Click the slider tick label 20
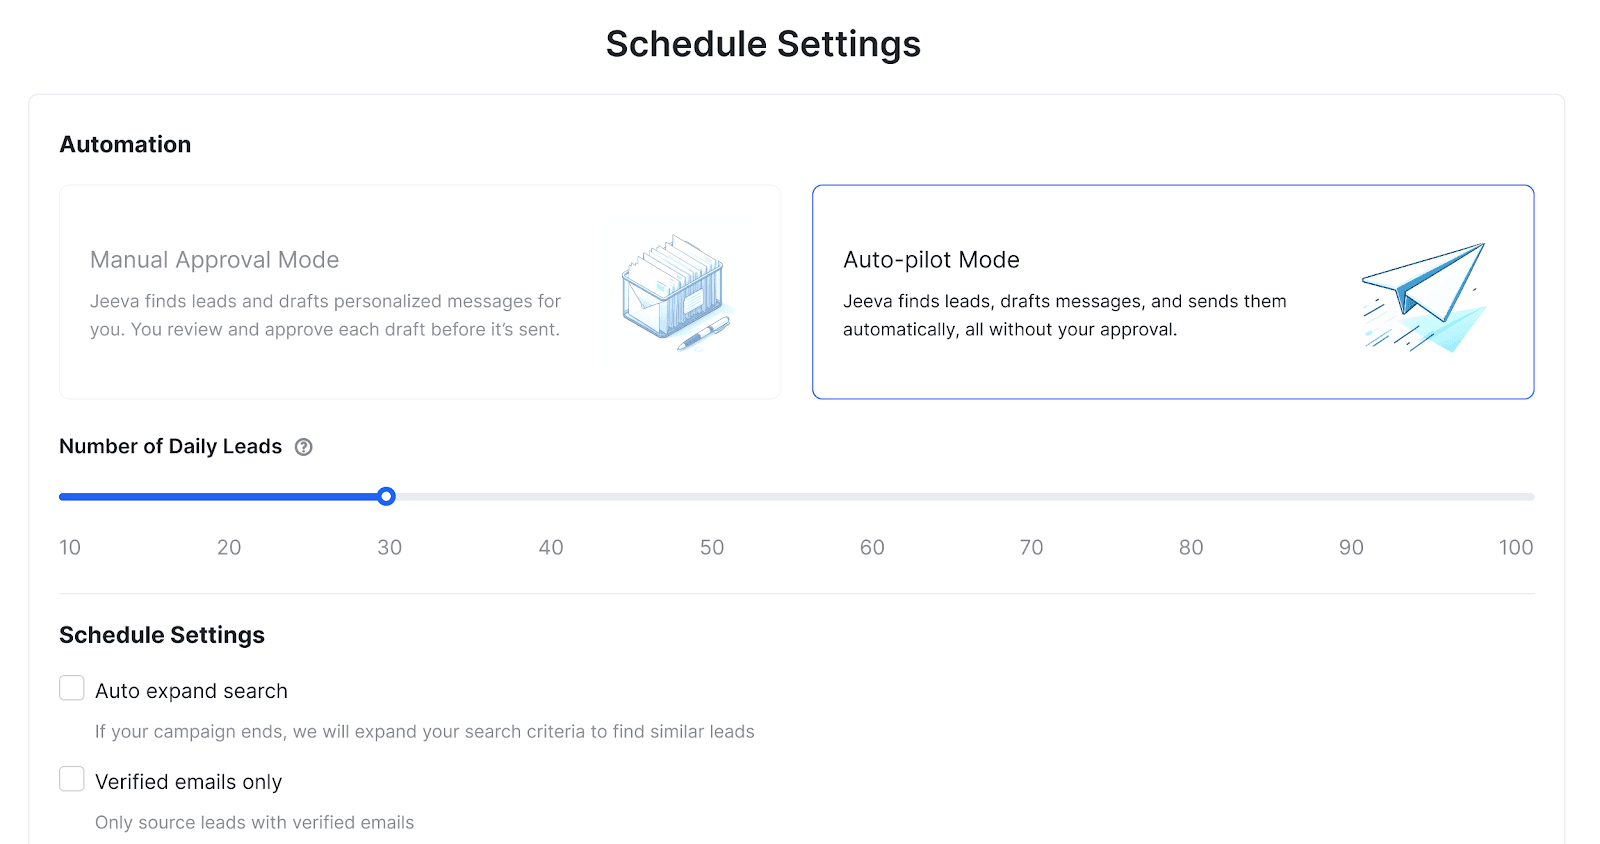Screen dimensions: 1600x844 (x=229, y=547)
